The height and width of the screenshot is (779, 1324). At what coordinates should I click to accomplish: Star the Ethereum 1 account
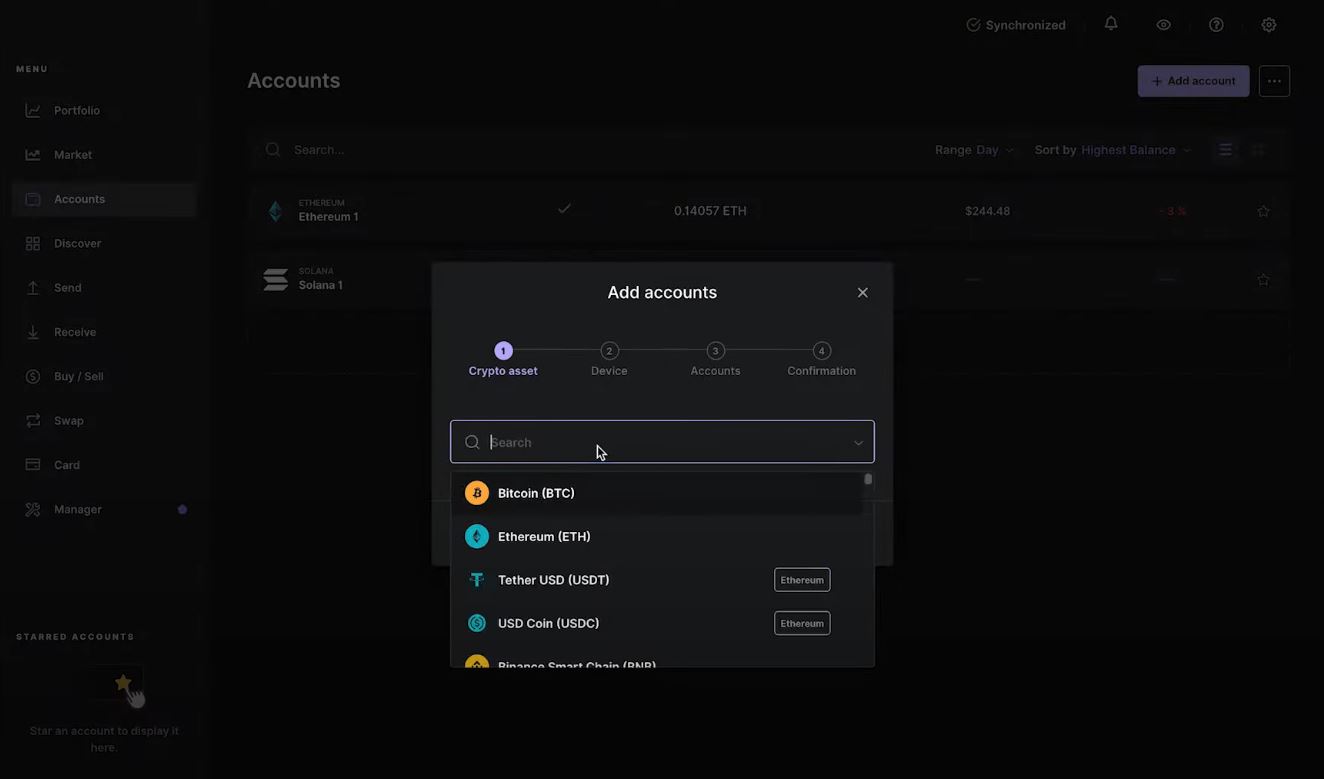[x=1263, y=211]
